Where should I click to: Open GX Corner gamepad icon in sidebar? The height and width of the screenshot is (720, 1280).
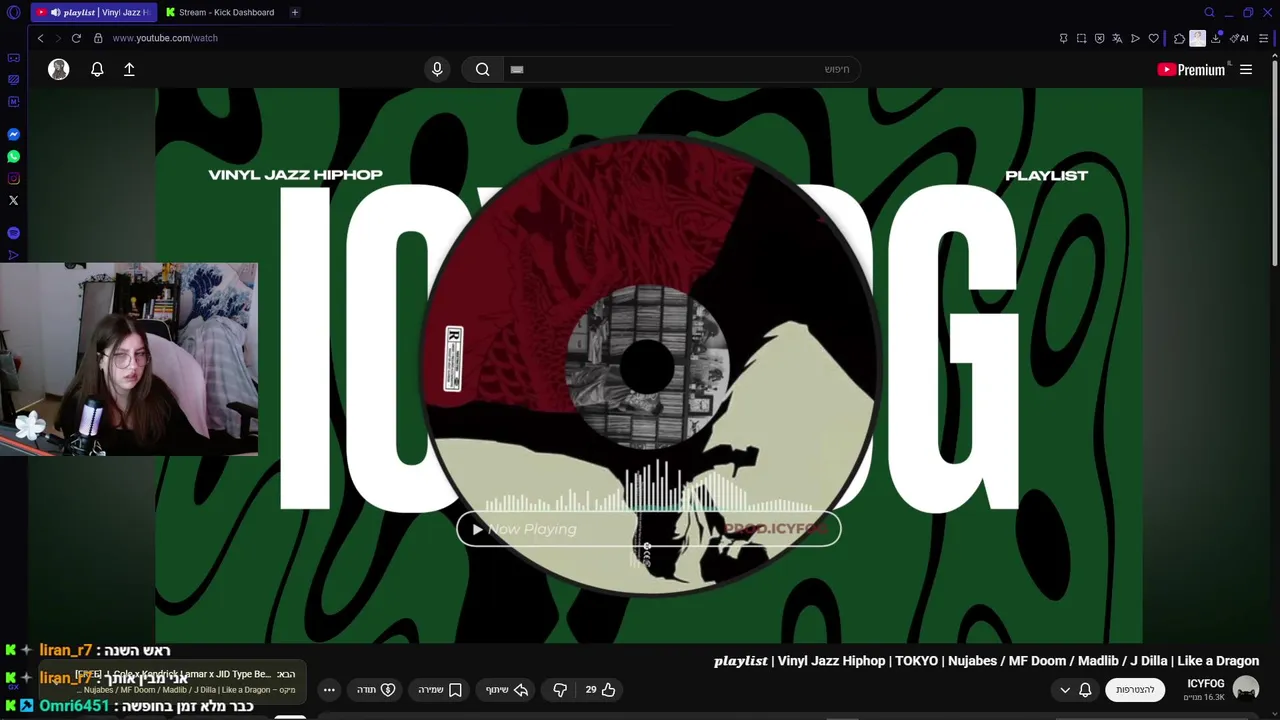pos(13,58)
